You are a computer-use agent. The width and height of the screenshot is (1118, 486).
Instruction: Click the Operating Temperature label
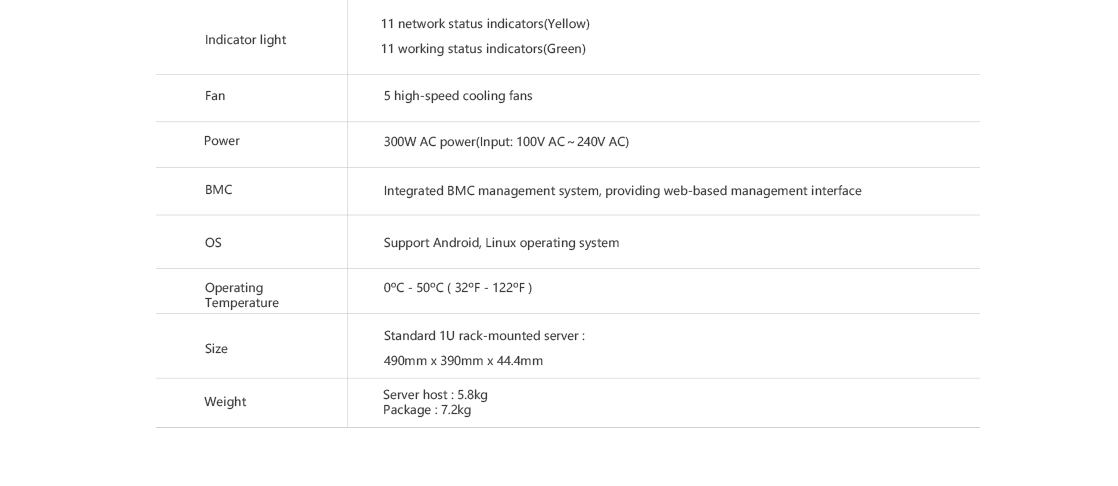(x=242, y=295)
